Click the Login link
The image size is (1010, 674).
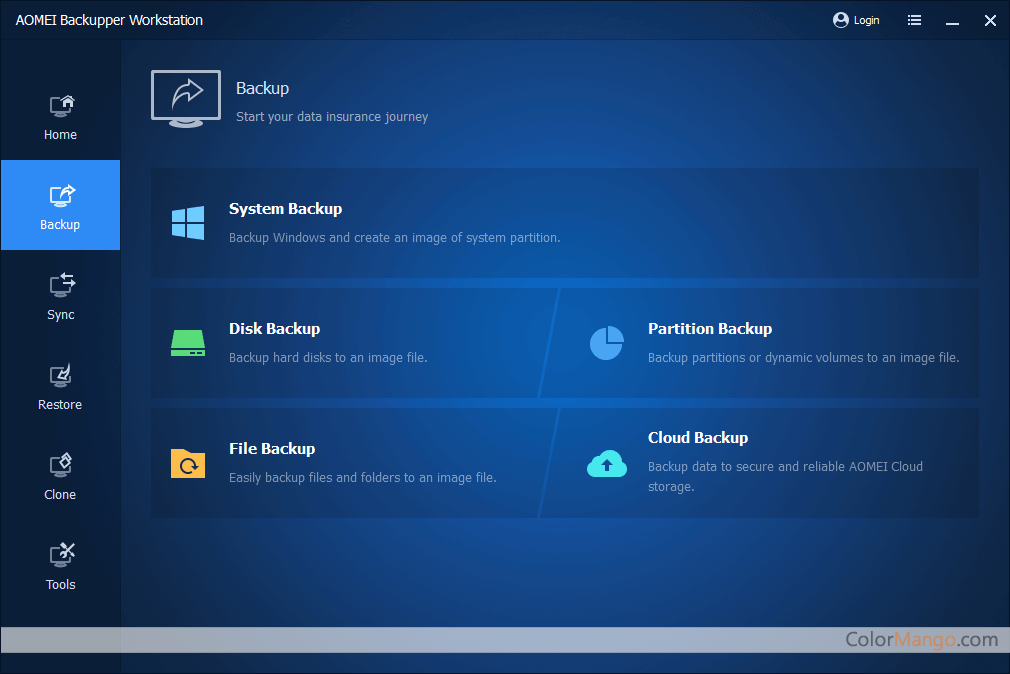click(866, 20)
